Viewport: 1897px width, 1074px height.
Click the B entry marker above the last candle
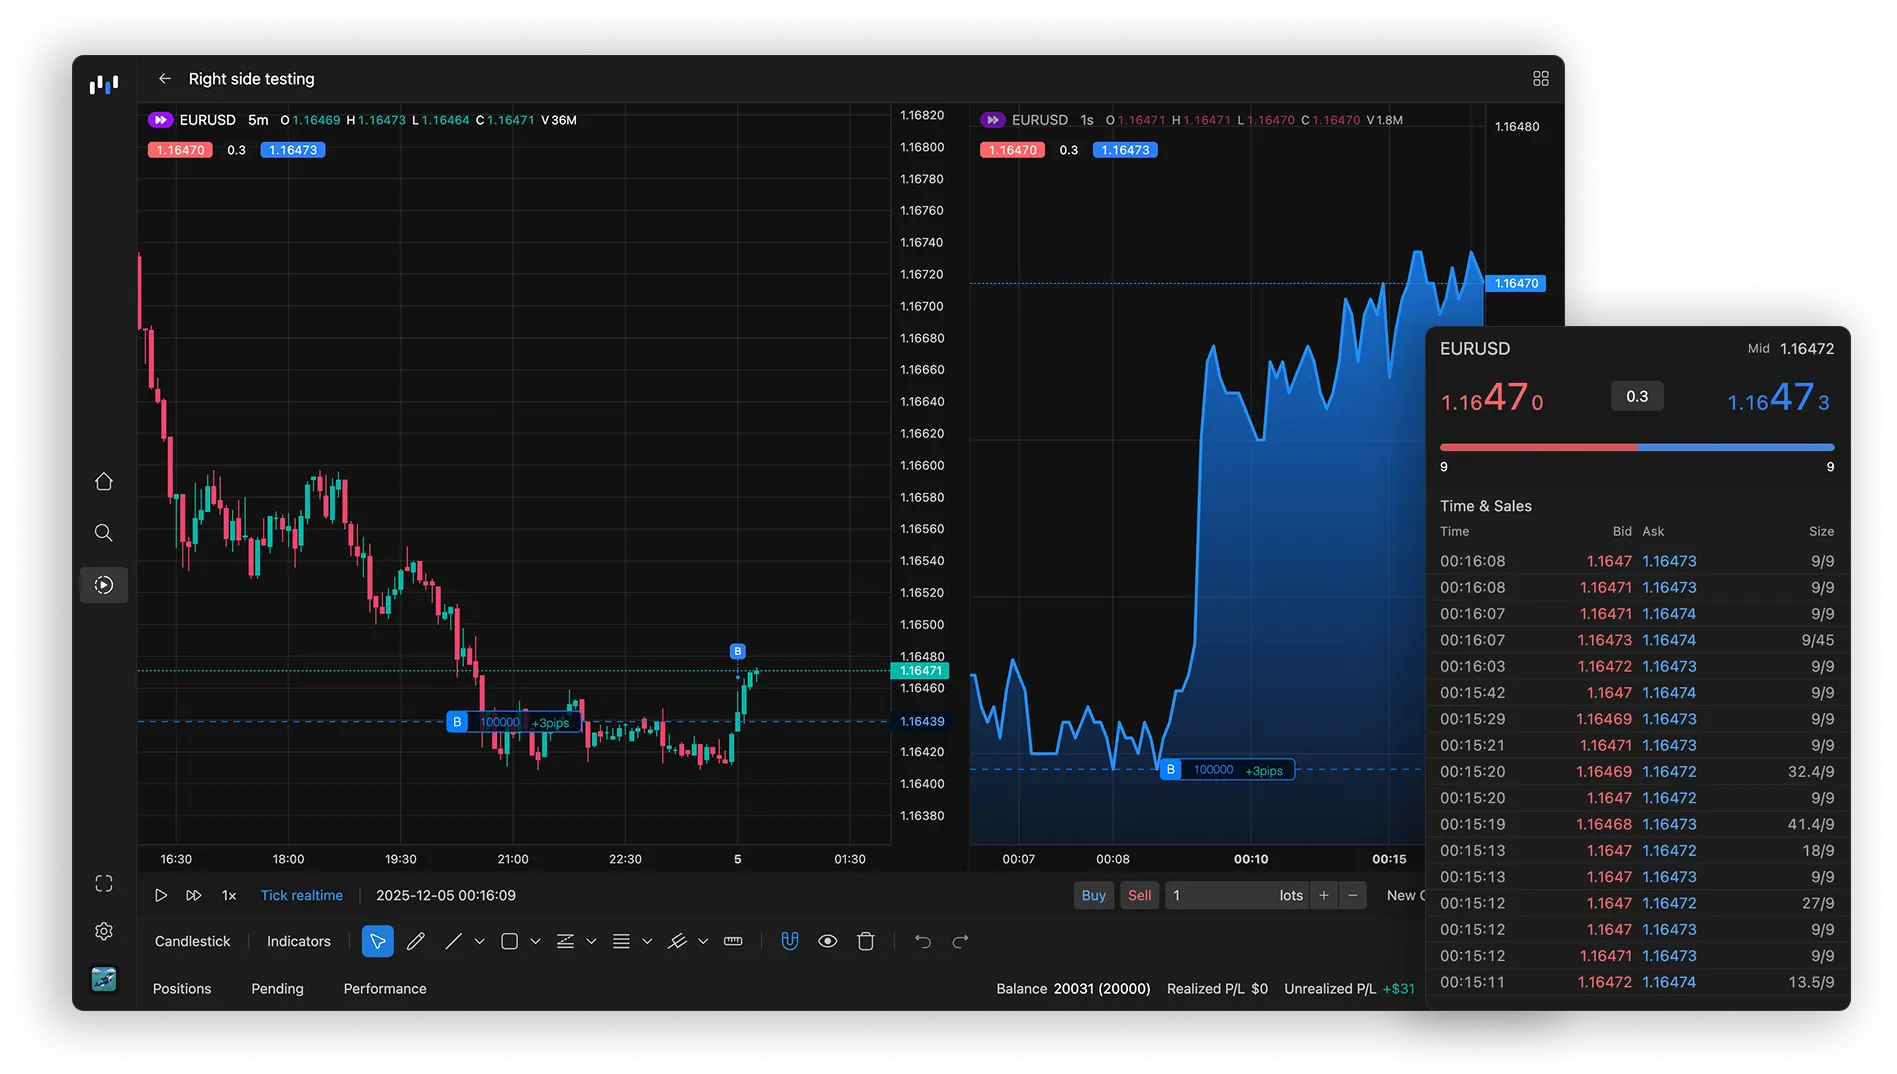pyautogui.click(x=738, y=652)
